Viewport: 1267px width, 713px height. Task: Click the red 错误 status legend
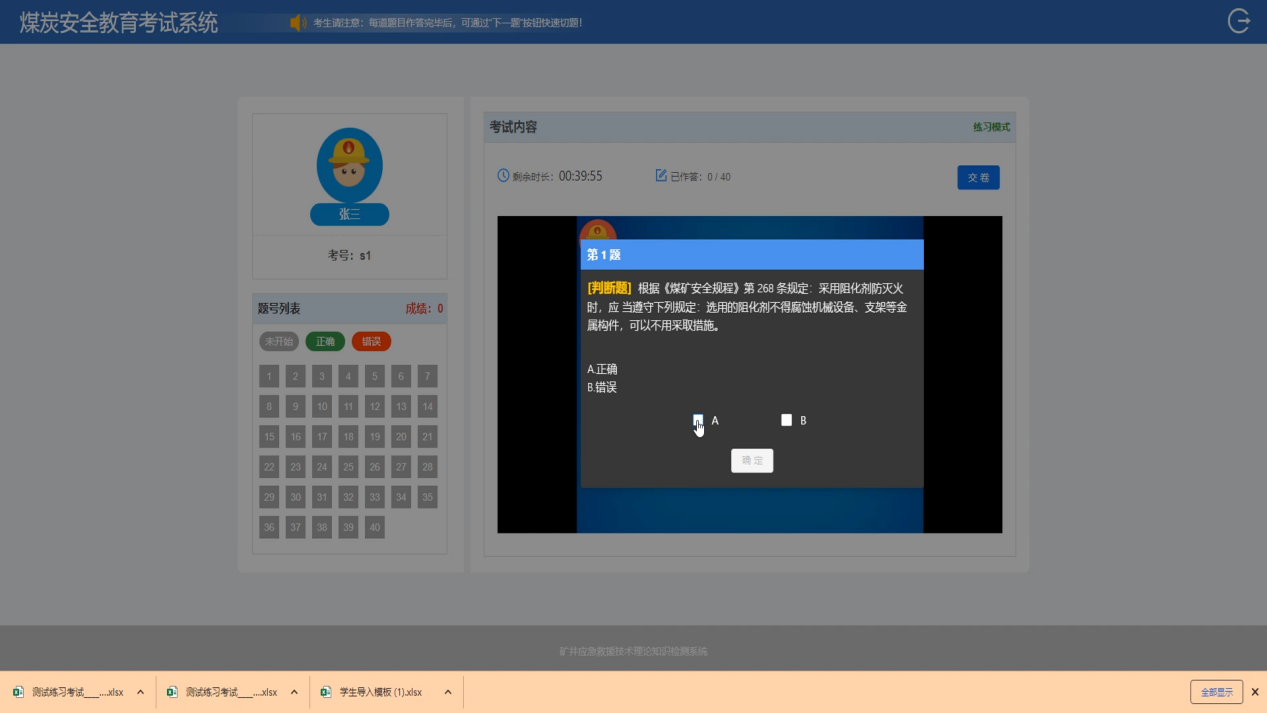pyautogui.click(x=371, y=342)
